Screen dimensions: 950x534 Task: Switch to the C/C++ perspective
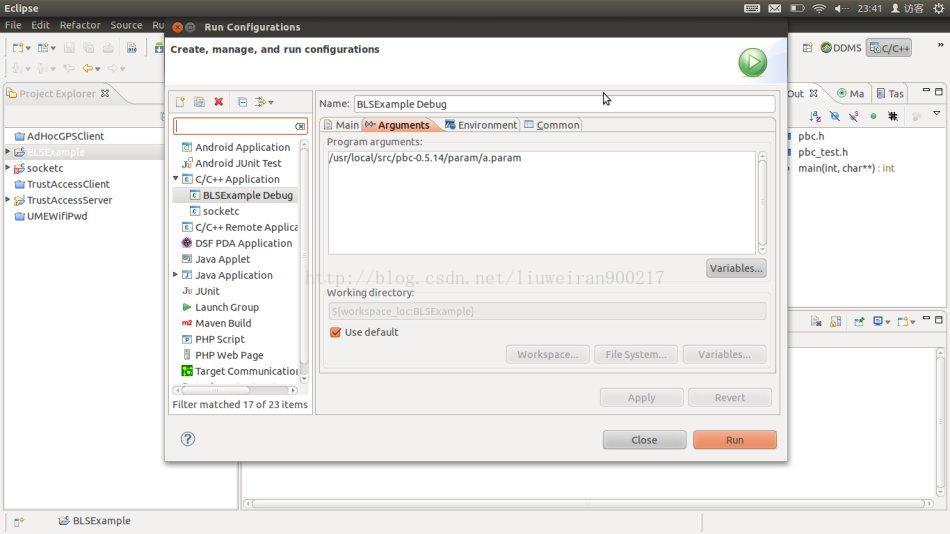pos(889,48)
